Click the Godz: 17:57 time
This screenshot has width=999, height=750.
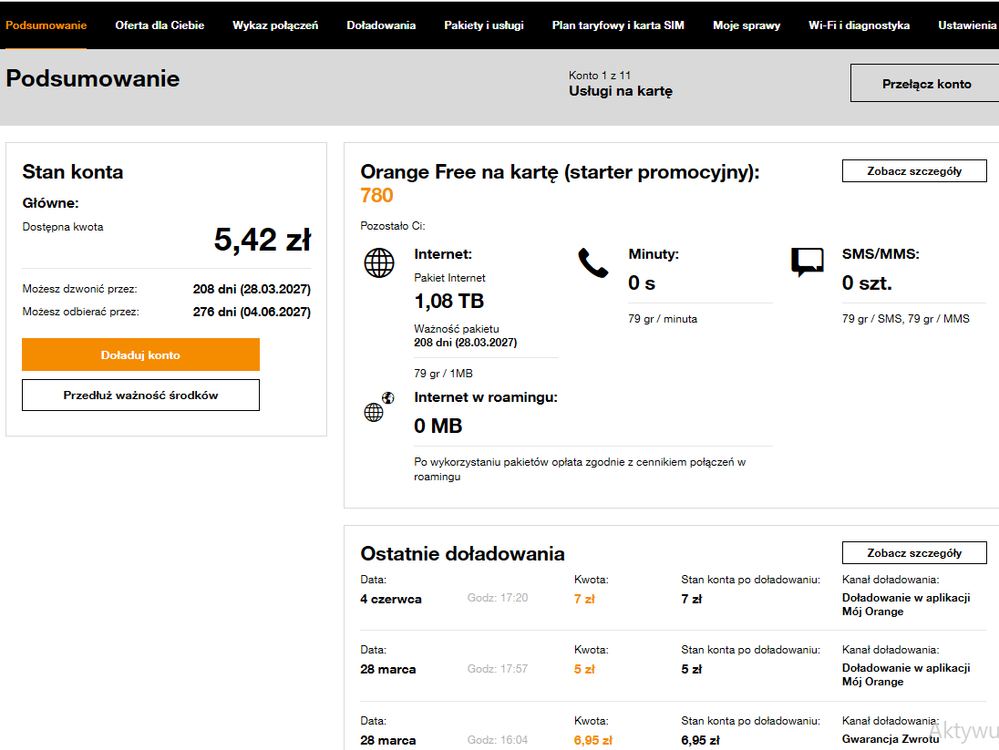pos(498,668)
